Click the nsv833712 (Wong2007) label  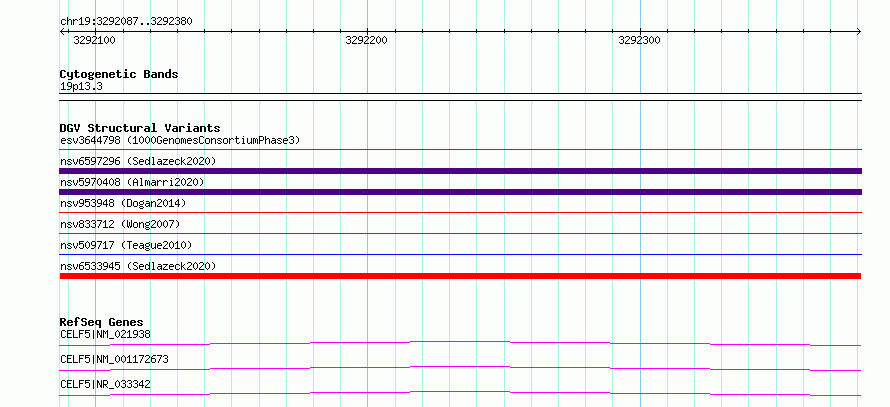[120, 224]
